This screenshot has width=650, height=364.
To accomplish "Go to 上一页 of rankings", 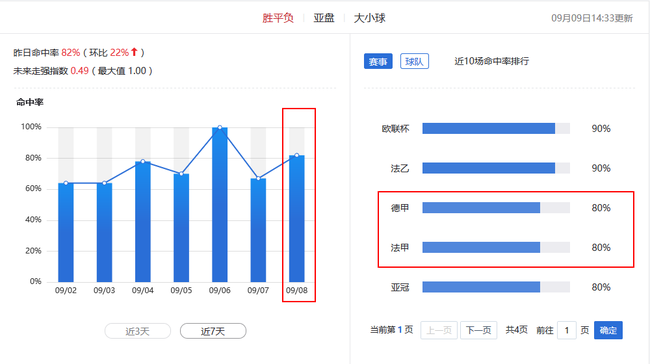I will [x=439, y=330].
